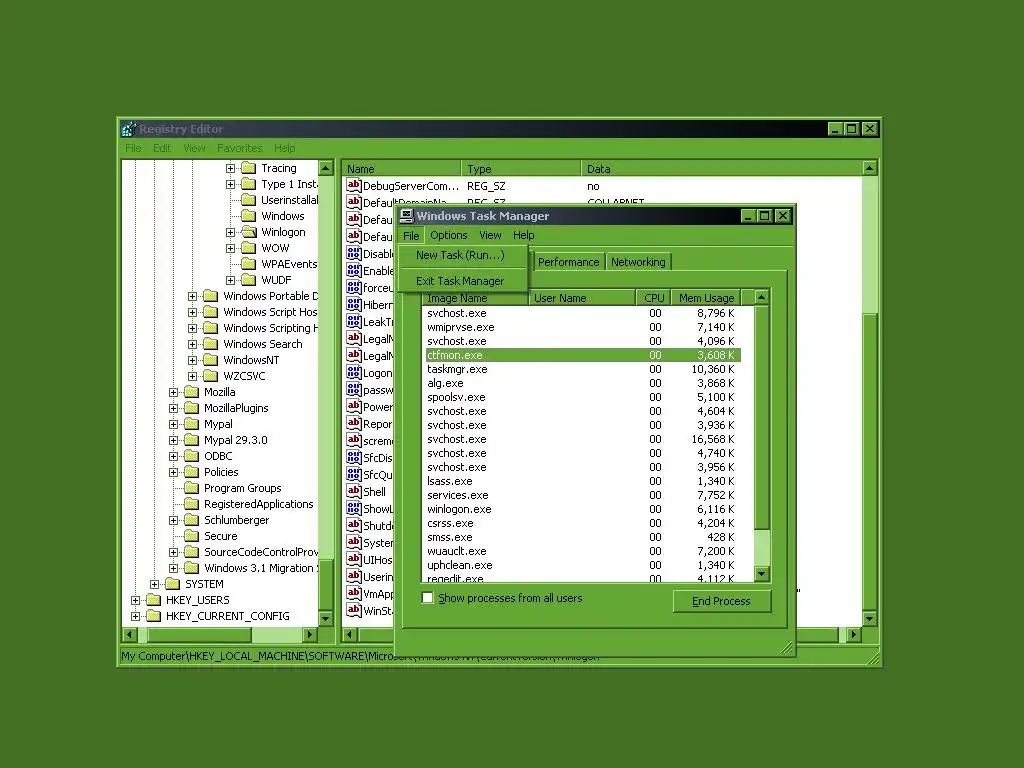1024x768 pixels.
Task: Click the Tracing folder icon
Action: tap(249, 168)
